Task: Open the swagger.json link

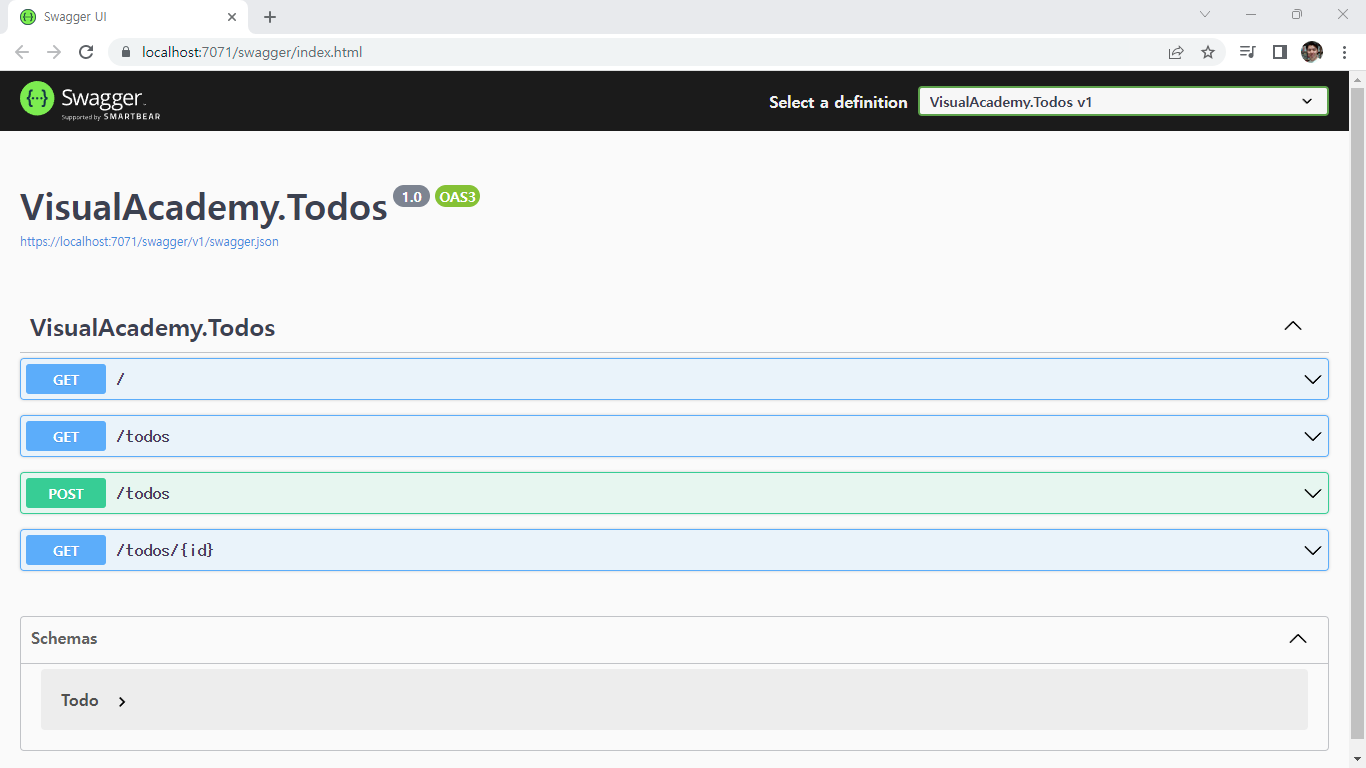Action: pyautogui.click(x=149, y=242)
